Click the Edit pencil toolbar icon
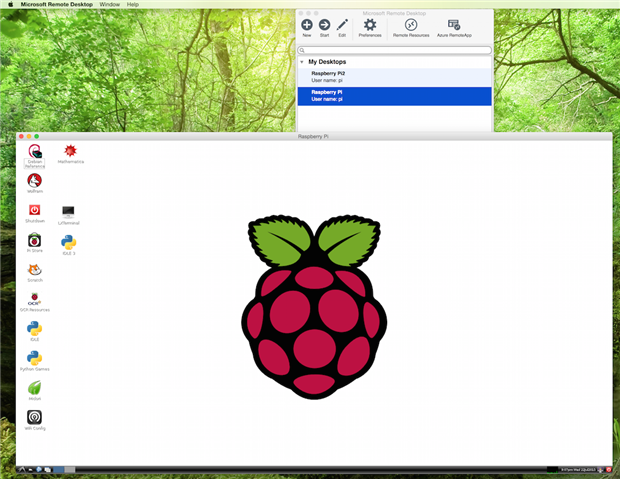620x479 pixels. 342,25
